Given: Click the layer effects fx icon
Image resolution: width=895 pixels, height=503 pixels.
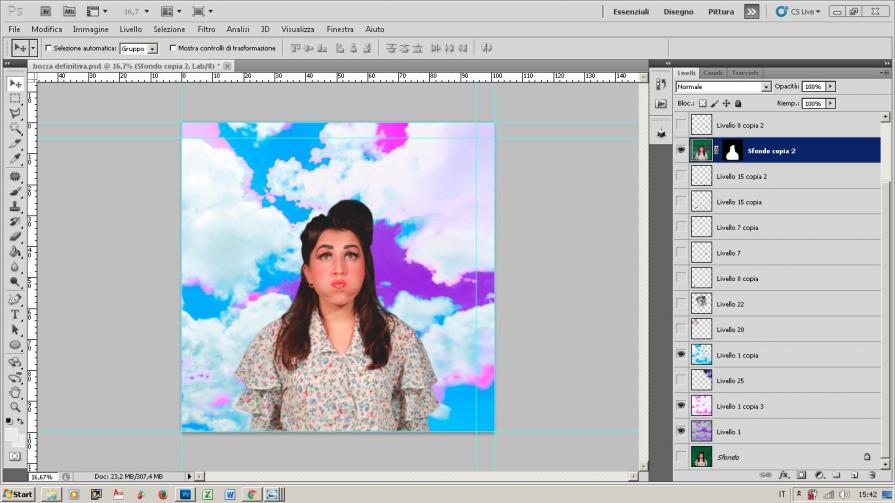Looking at the screenshot, I should point(785,475).
